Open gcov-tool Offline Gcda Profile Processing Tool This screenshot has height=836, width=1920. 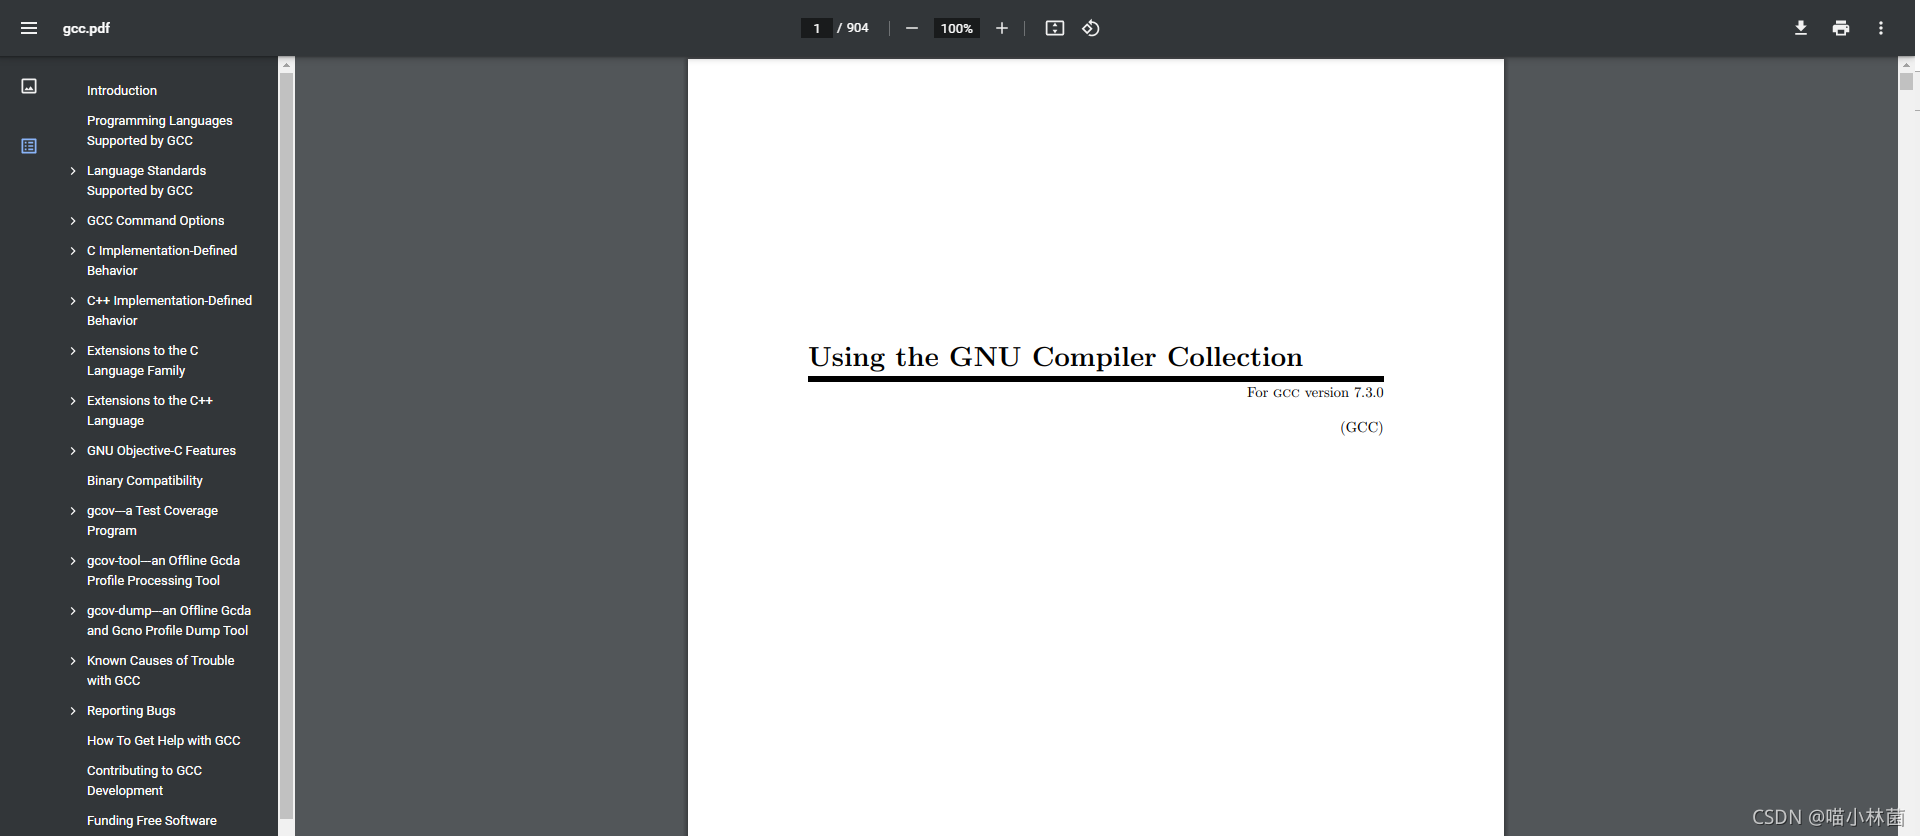[163, 571]
